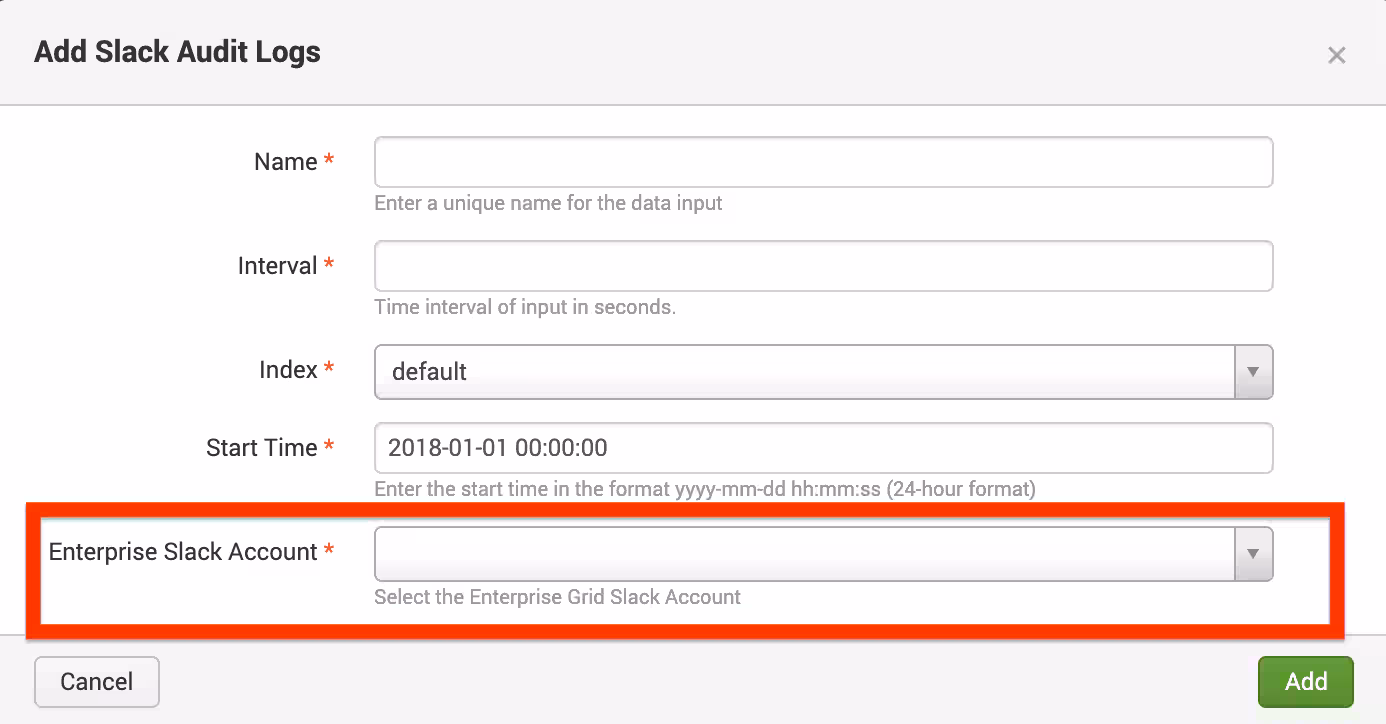Click the start time format hint text
The height and width of the screenshot is (724, 1386).
pos(704,489)
